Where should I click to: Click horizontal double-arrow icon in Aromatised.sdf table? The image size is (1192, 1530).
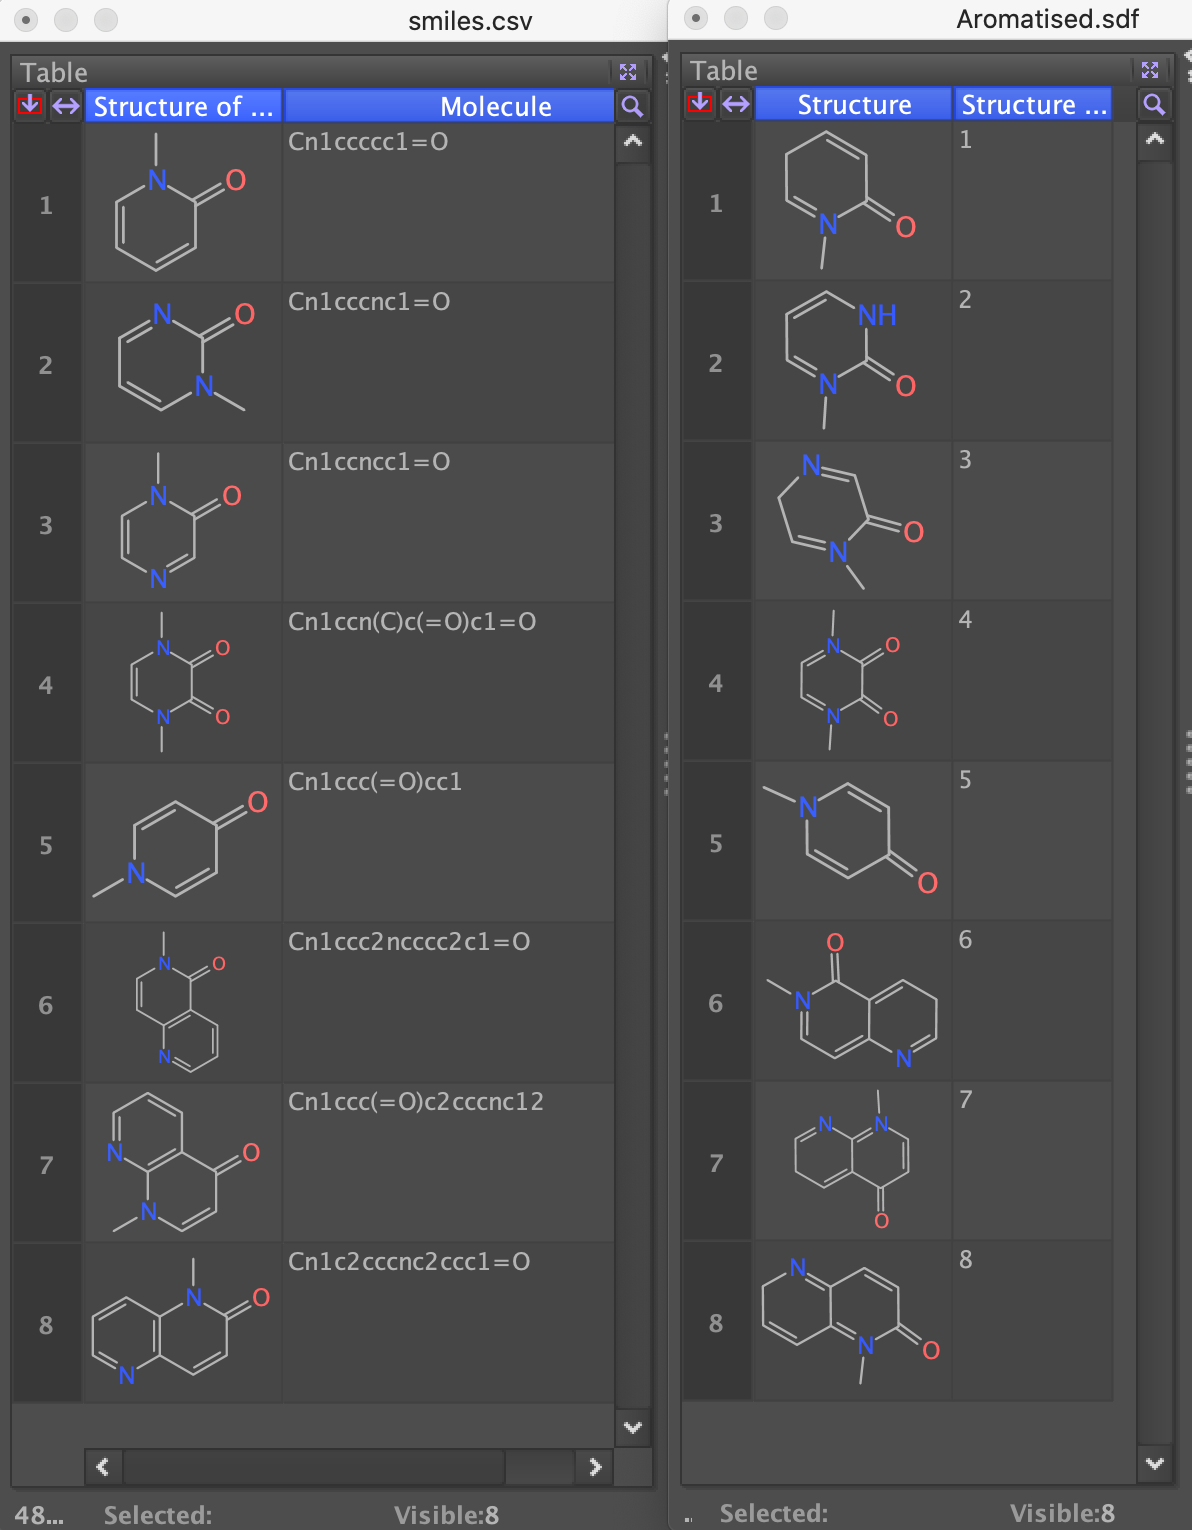coord(736,104)
